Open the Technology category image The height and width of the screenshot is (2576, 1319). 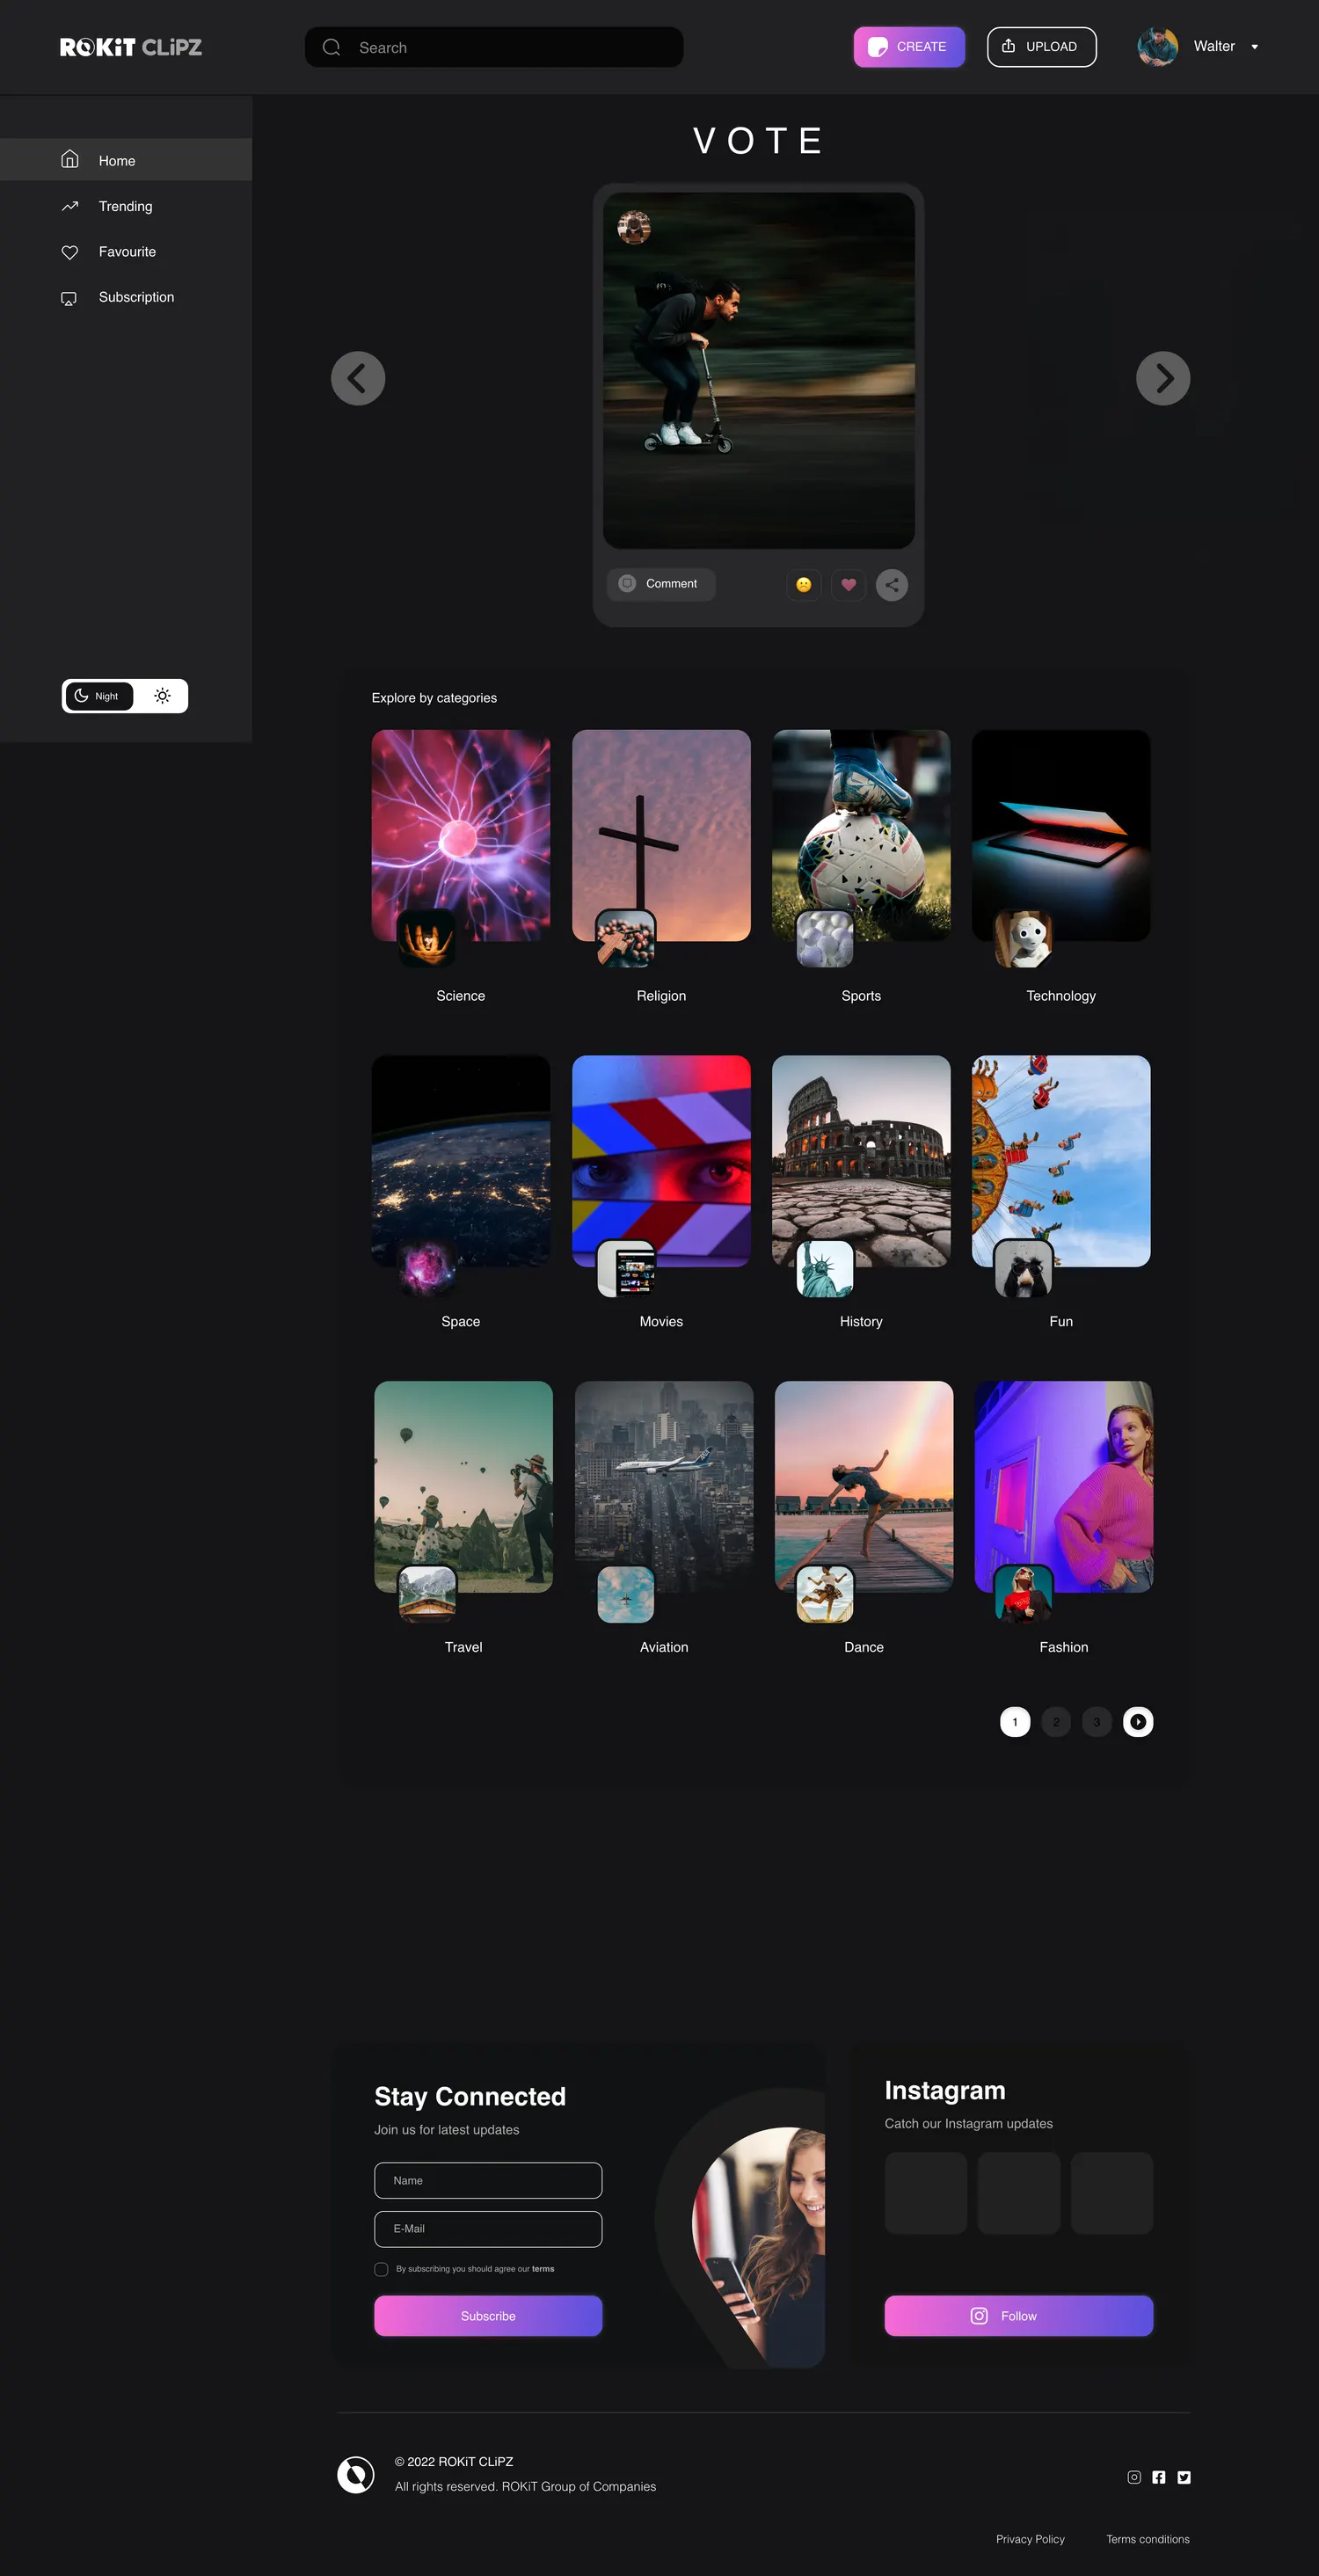point(1061,835)
